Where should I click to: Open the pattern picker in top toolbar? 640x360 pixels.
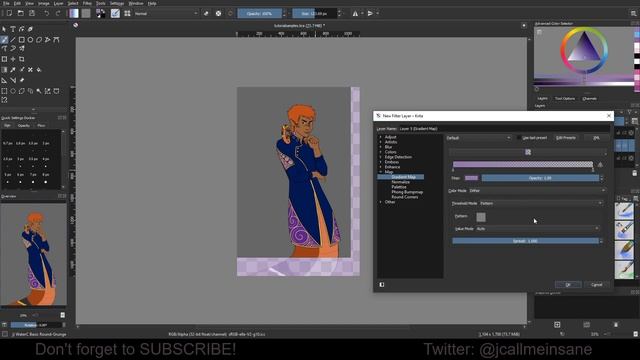(86, 13)
